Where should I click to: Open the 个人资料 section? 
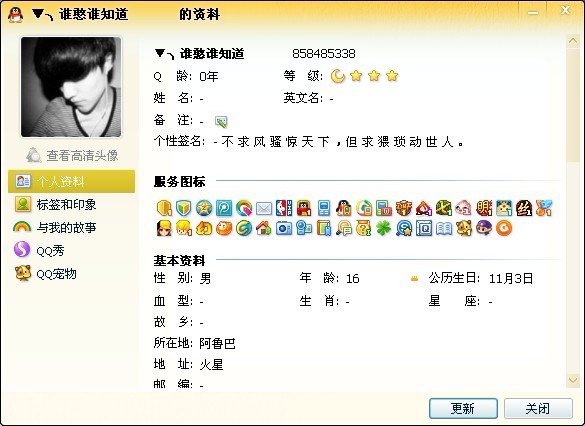point(72,181)
